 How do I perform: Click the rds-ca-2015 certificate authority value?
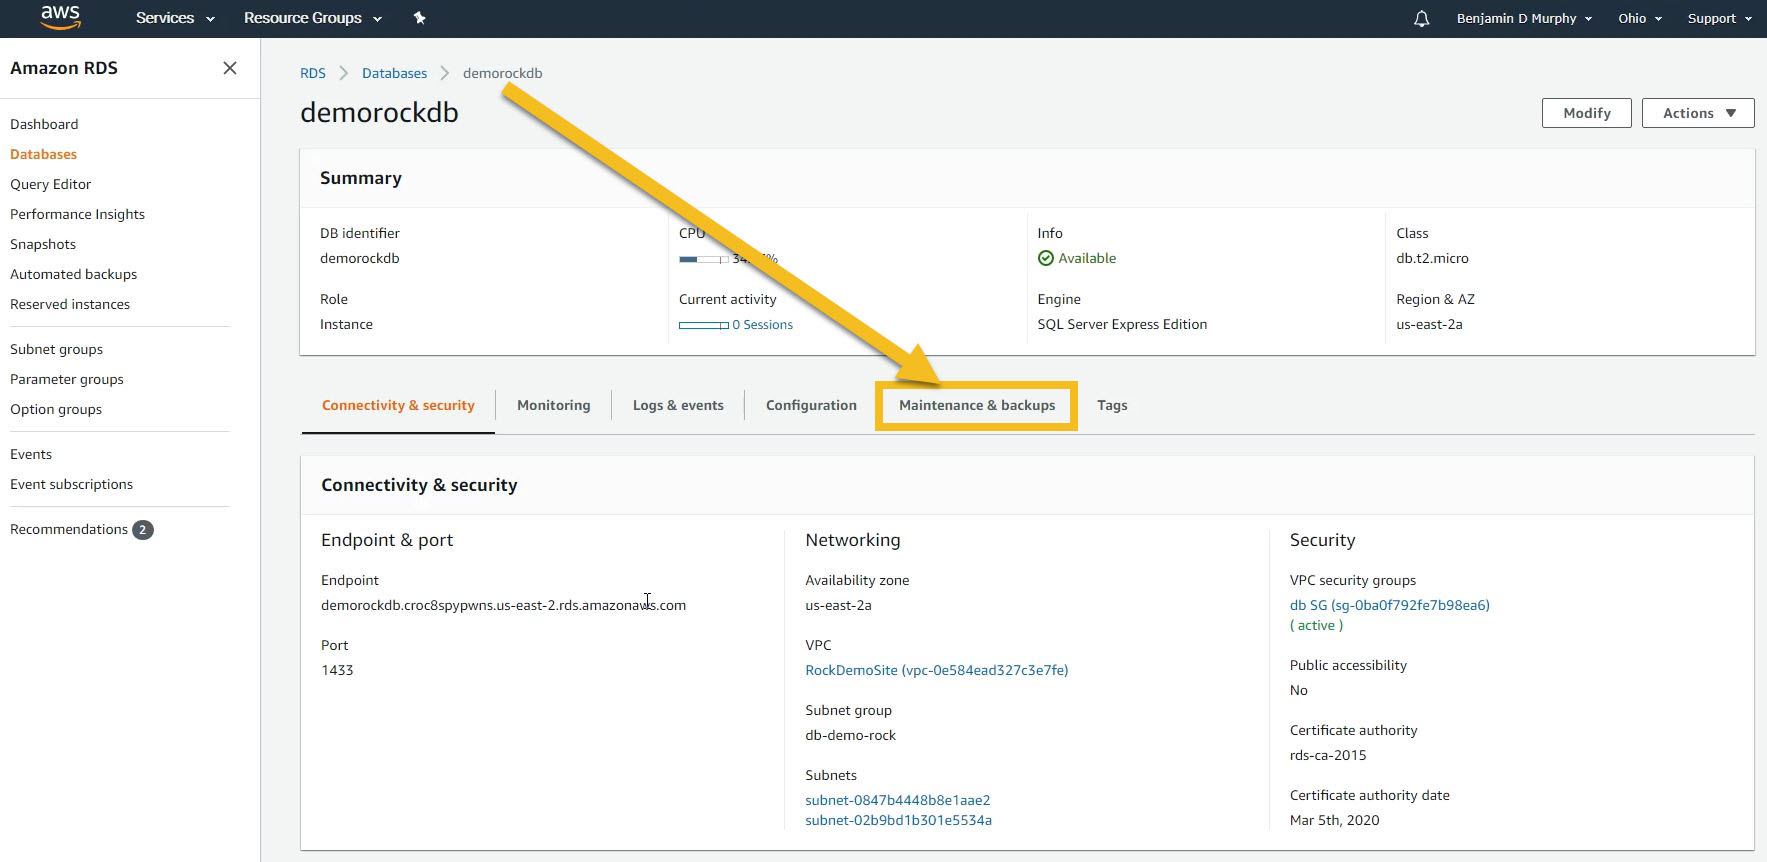pos(1328,755)
